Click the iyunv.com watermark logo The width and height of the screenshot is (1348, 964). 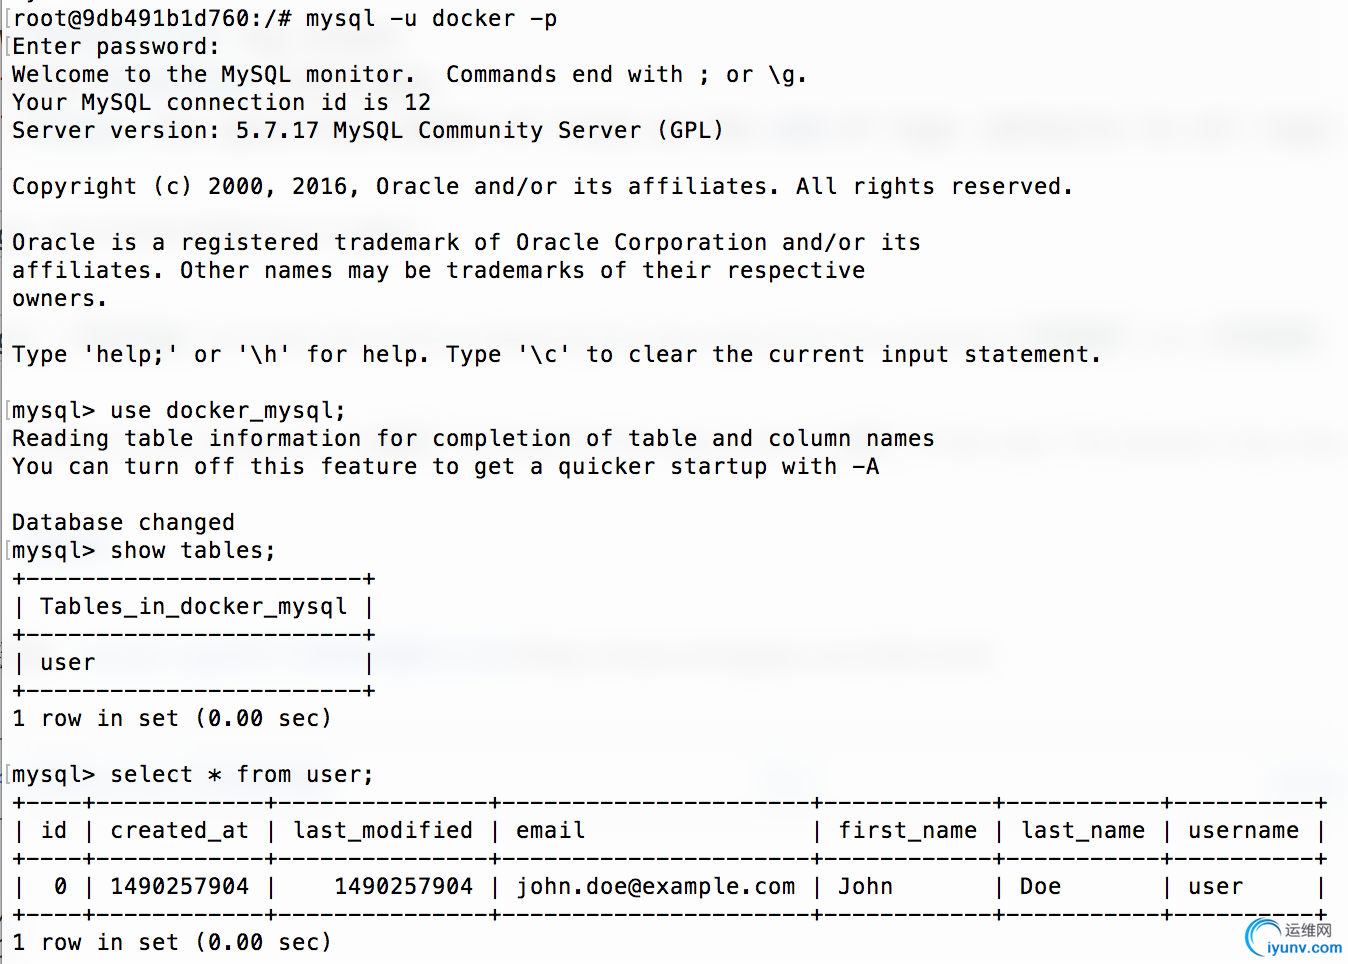point(1294,939)
